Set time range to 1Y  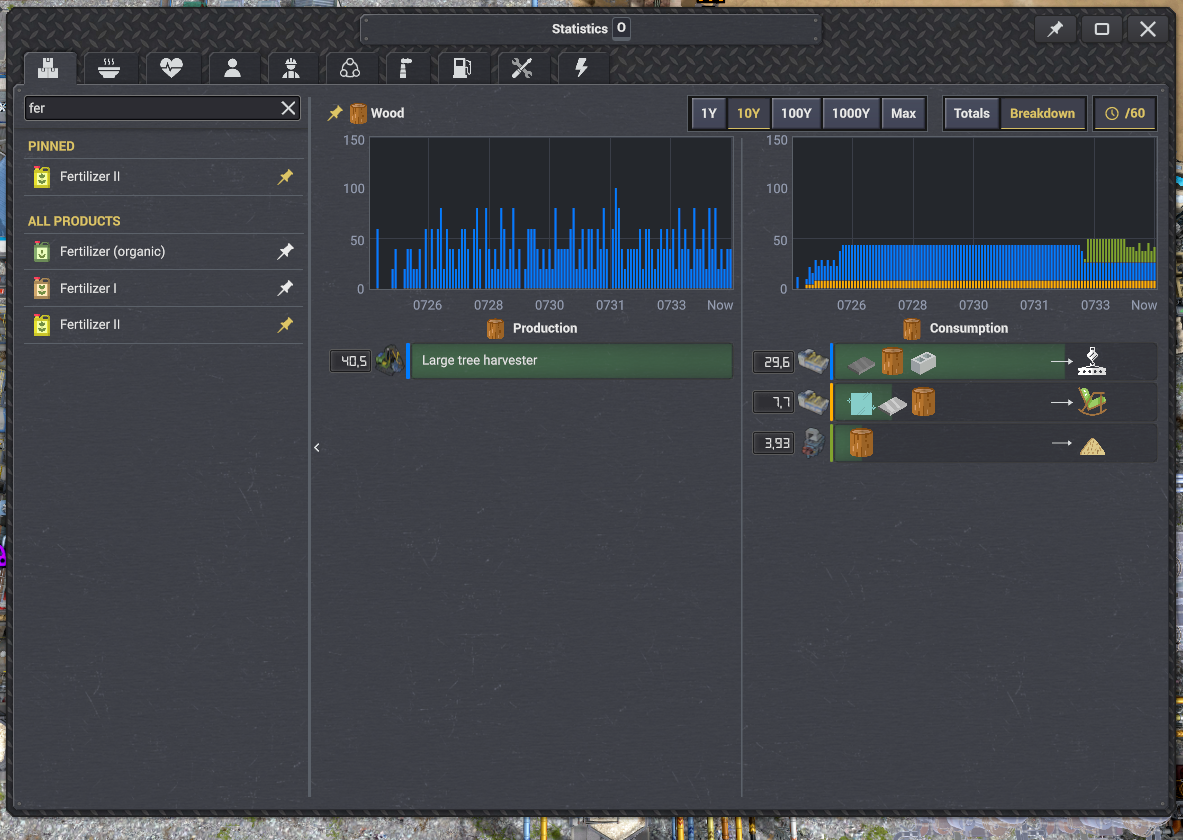pyautogui.click(x=708, y=113)
